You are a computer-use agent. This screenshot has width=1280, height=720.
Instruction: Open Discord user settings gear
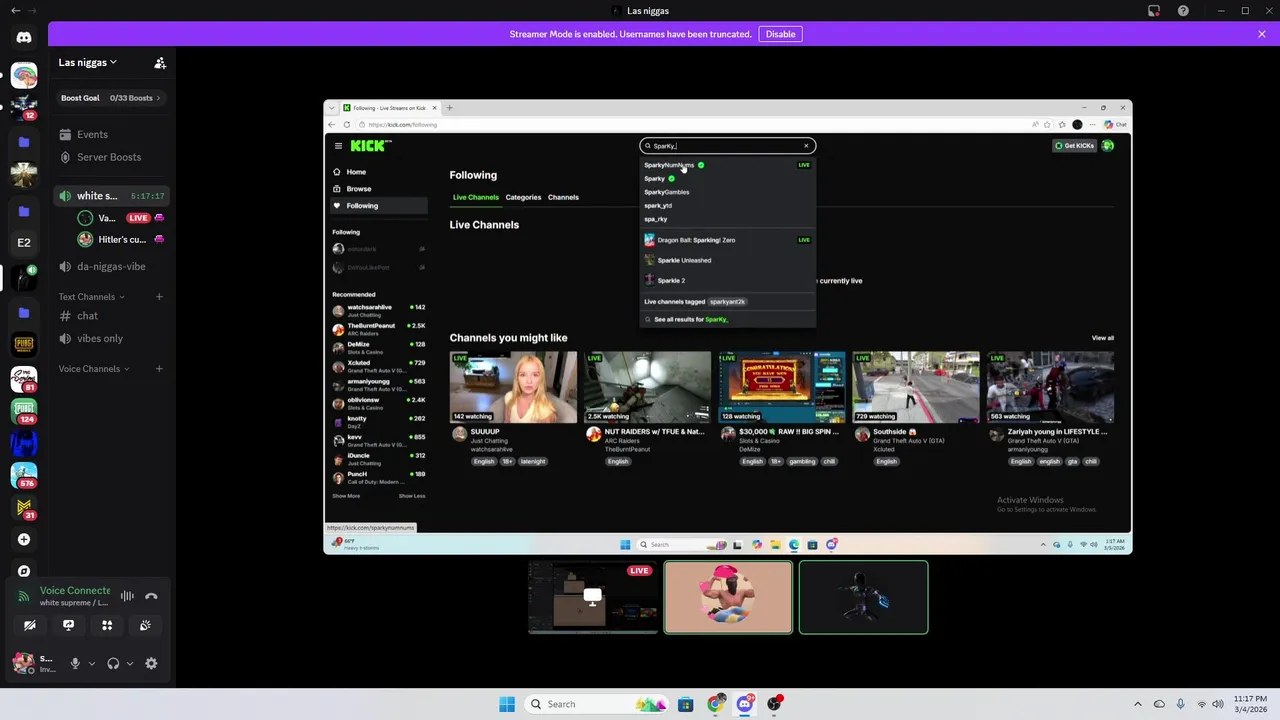(151, 663)
